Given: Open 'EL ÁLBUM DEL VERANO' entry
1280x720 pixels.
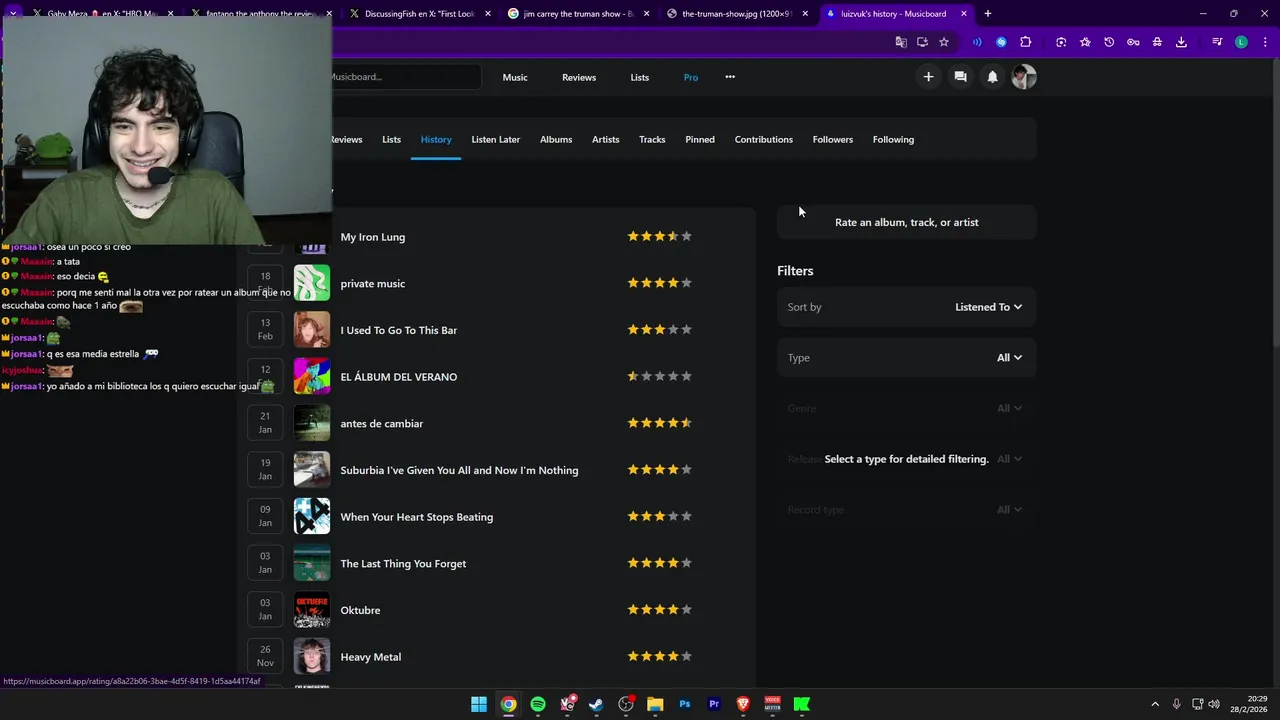Looking at the screenshot, I should (x=399, y=377).
